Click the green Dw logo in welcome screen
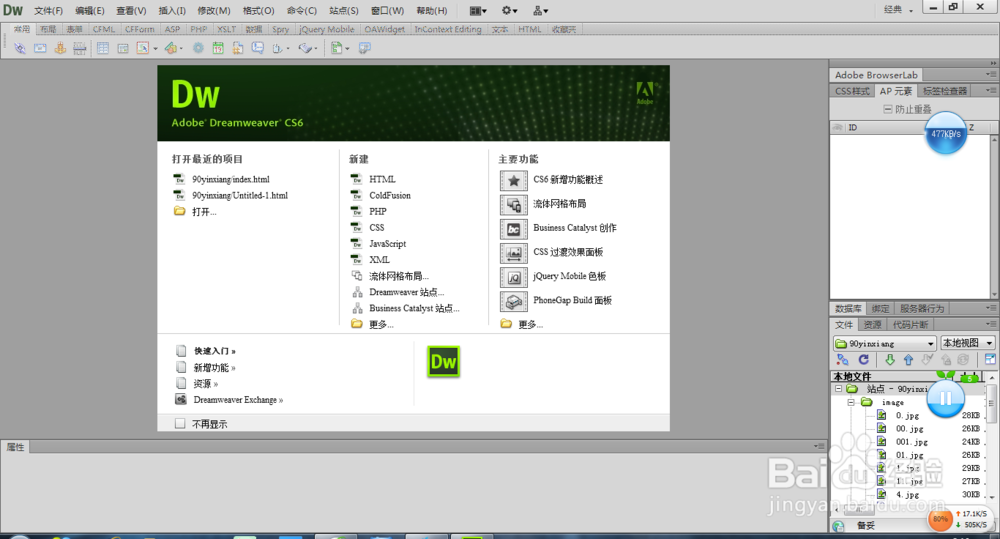This screenshot has width=1000, height=539. [443, 362]
